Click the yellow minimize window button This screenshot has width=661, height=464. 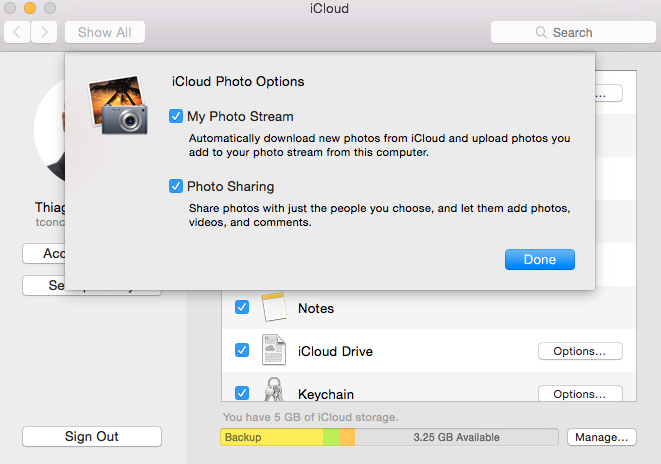coord(30,8)
